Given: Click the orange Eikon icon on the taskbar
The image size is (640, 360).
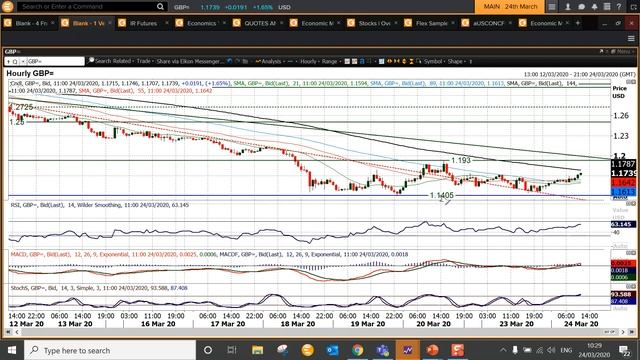Looking at the screenshot, I should [307, 350].
